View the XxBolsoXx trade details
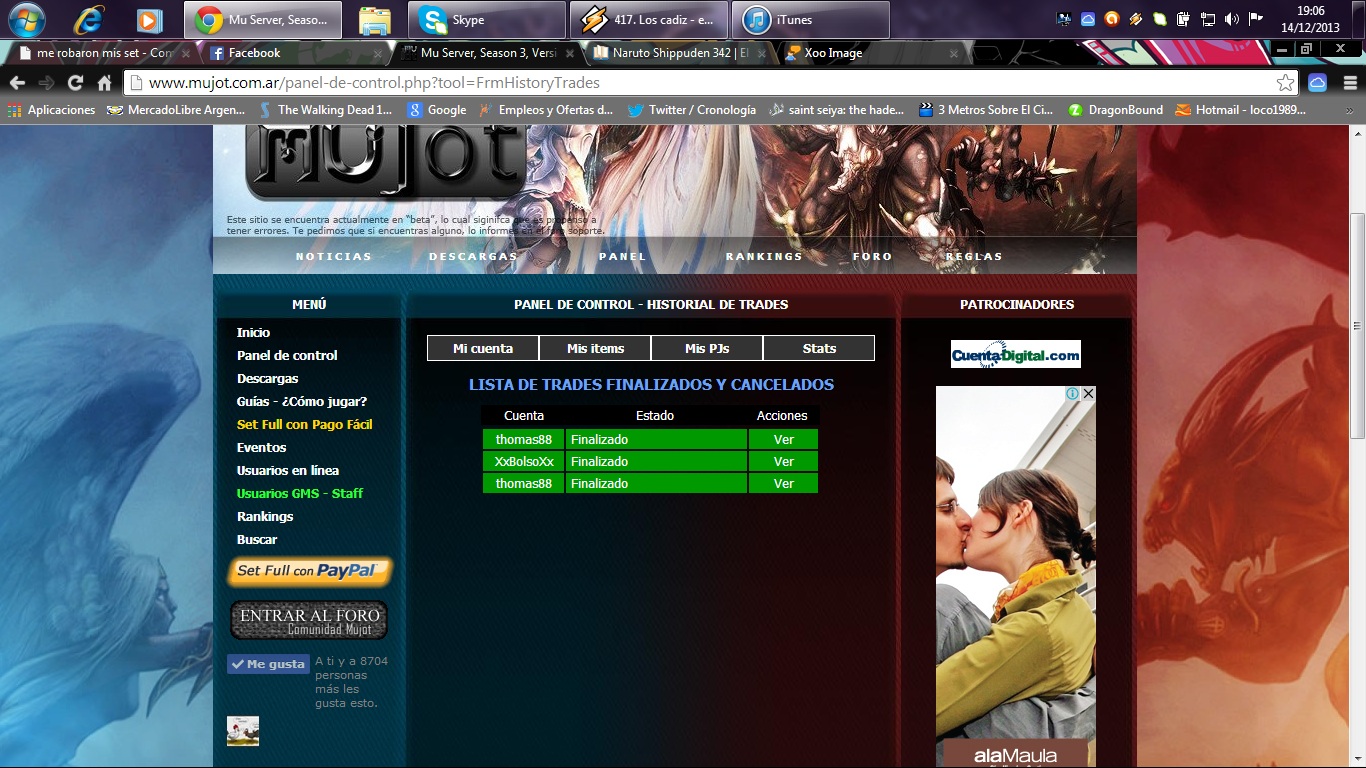Image resolution: width=1366 pixels, height=768 pixels. 784,462
